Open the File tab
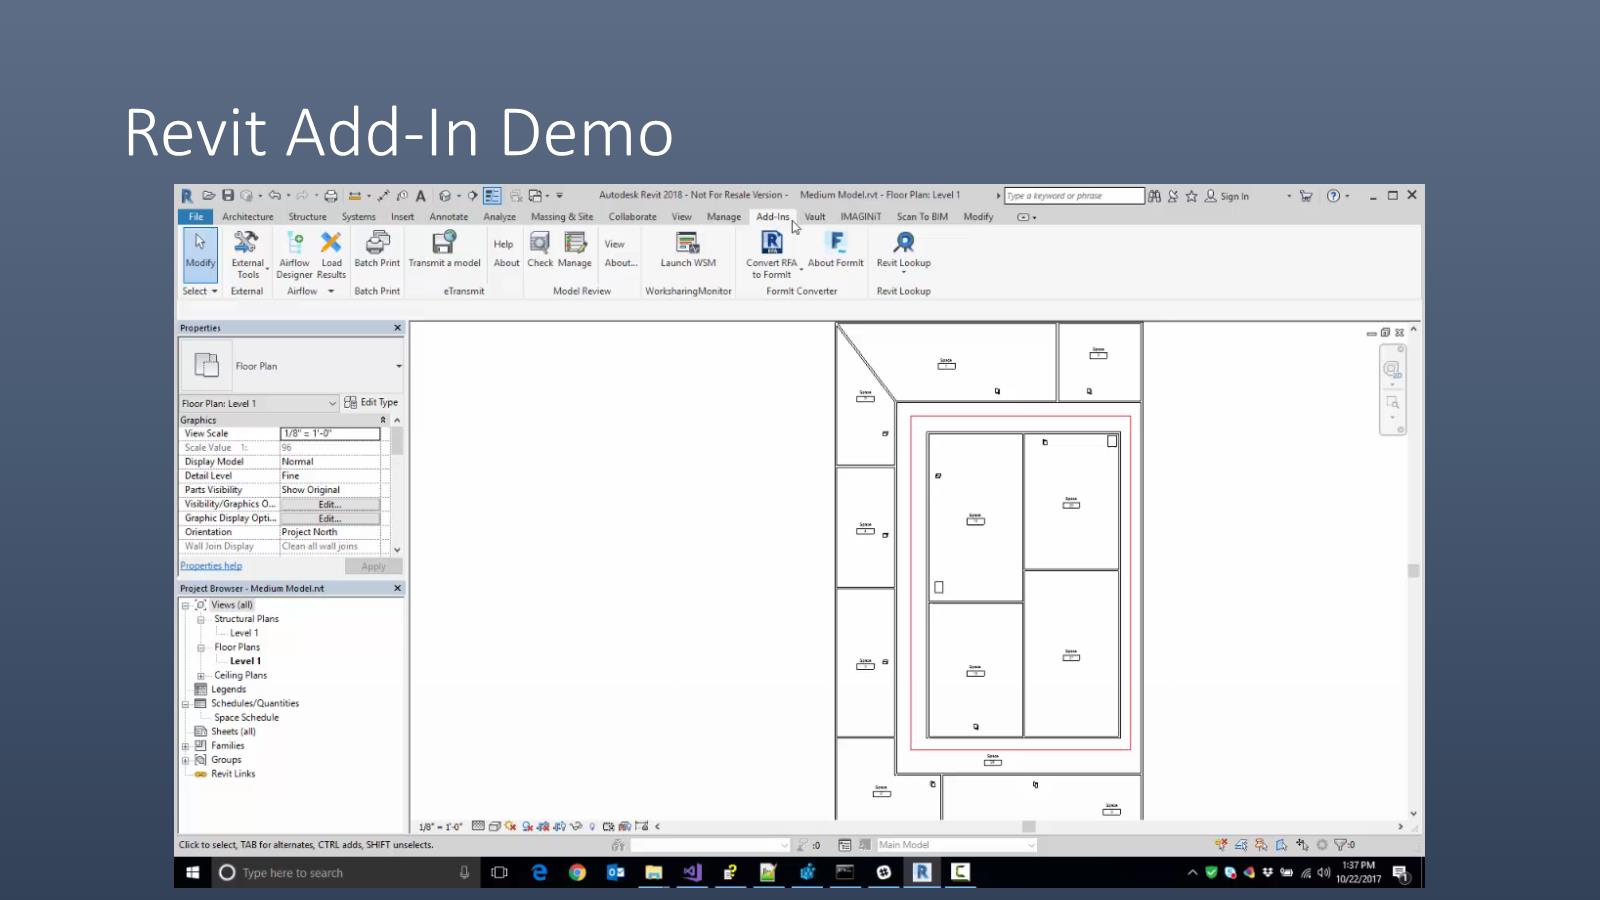Screen dimensions: 1600x900 pos(196,217)
